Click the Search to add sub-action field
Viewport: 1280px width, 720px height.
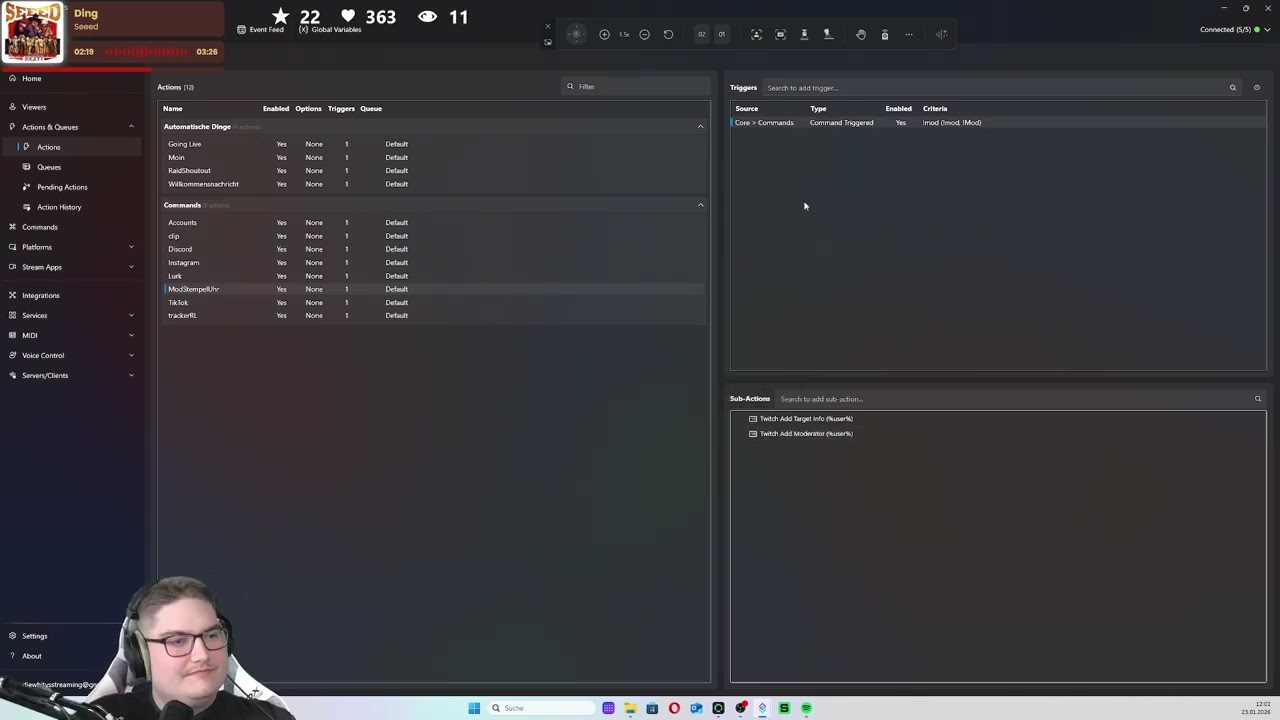click(1020, 399)
